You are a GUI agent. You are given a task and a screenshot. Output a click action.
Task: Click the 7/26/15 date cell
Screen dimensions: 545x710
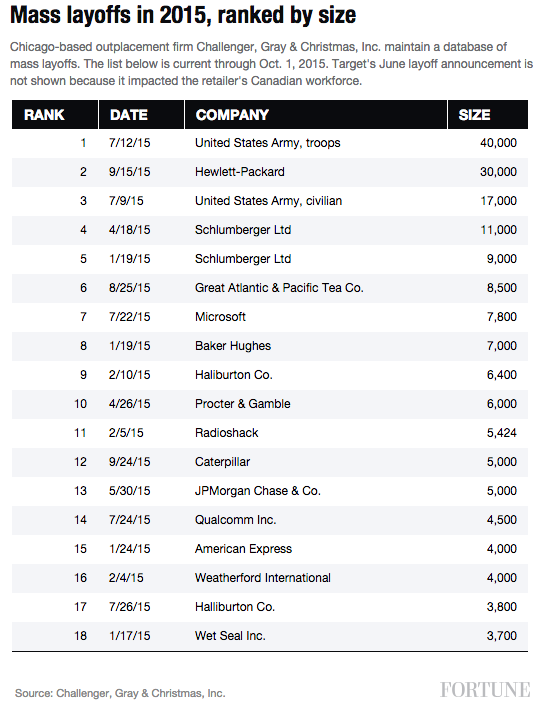point(129,607)
